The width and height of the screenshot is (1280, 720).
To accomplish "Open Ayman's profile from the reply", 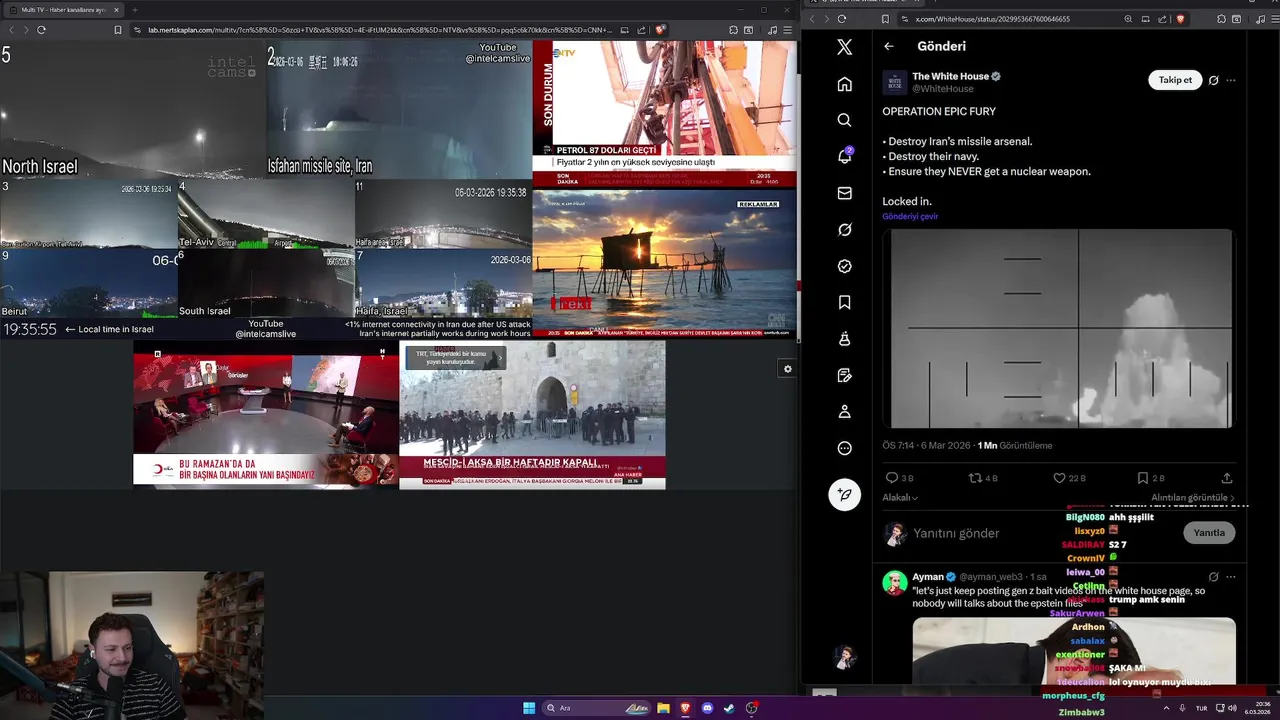I will 928,577.
